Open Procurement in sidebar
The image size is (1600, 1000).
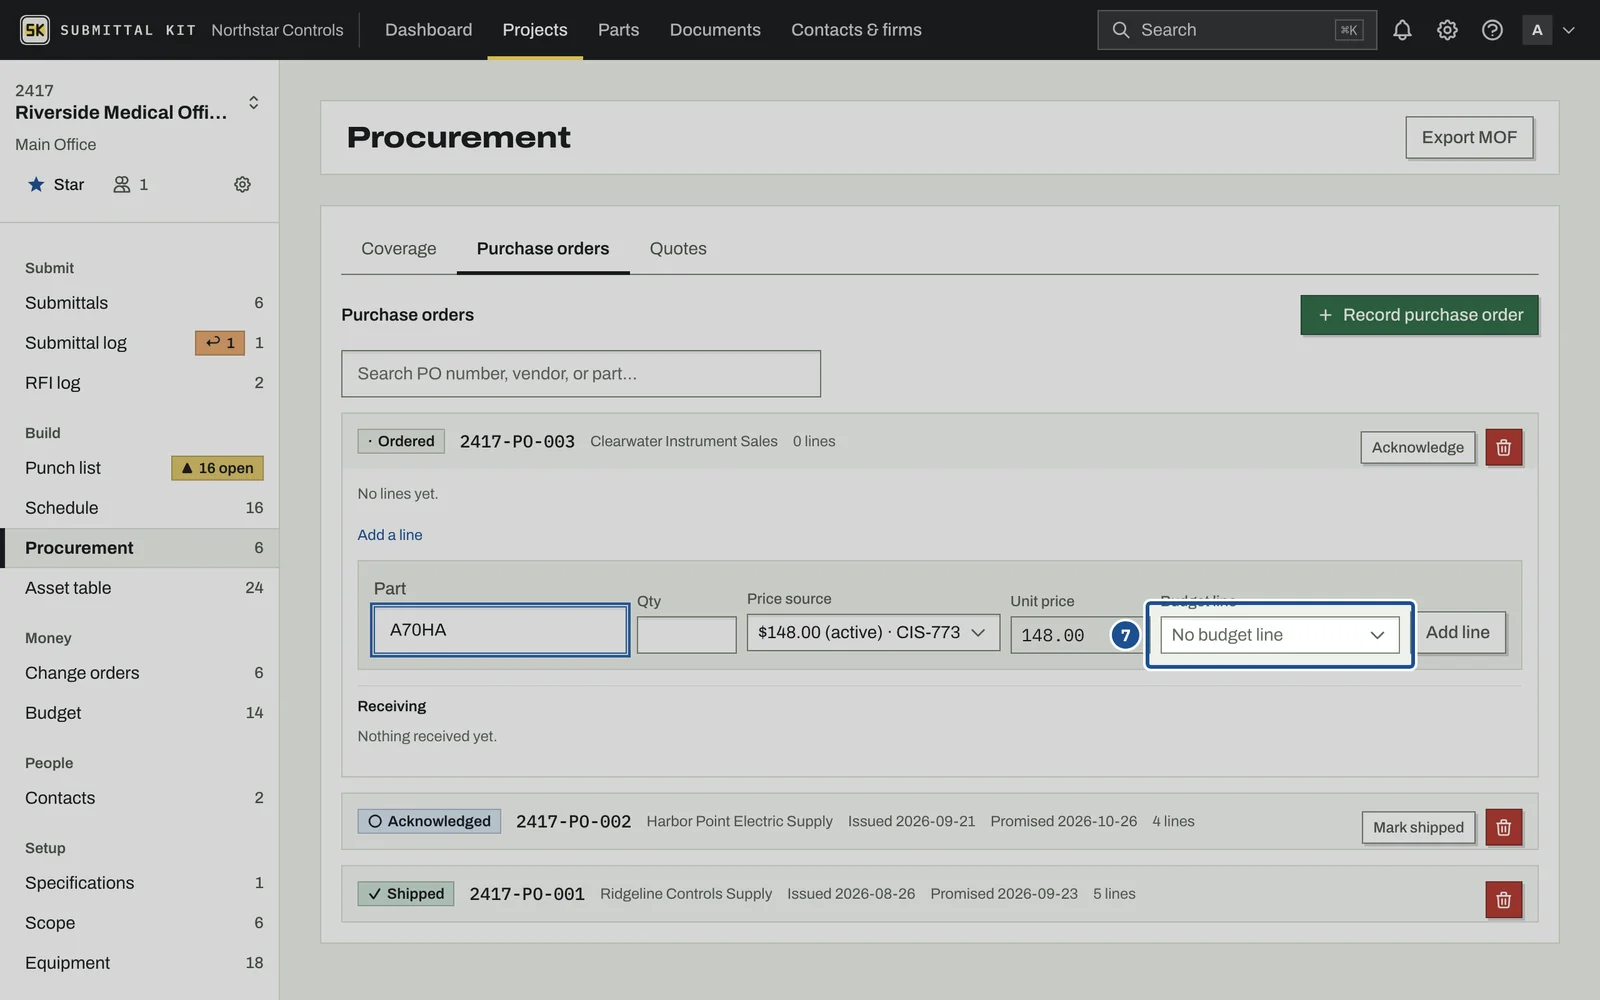pyautogui.click(x=140, y=548)
